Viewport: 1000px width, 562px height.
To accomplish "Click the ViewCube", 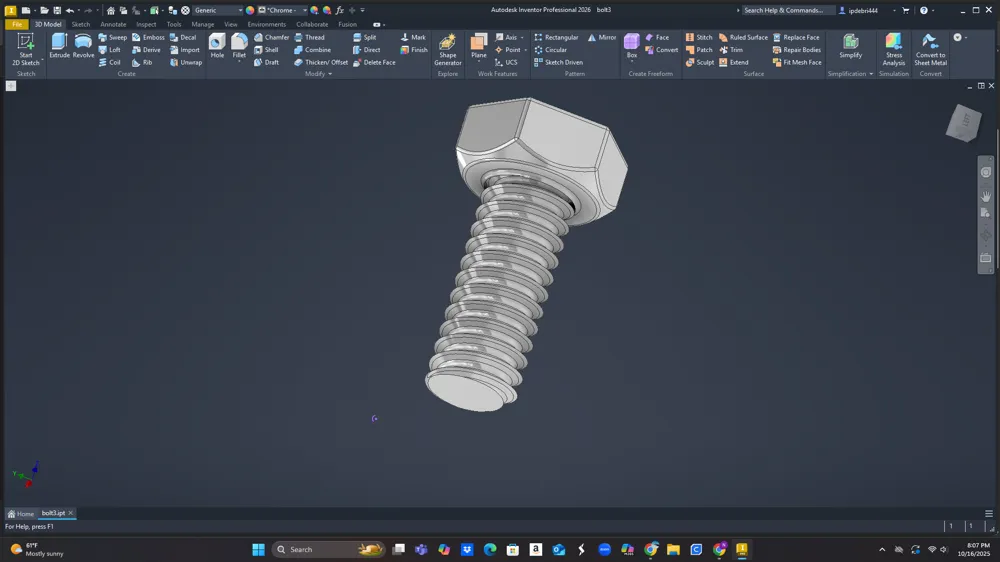I will 963,121.
